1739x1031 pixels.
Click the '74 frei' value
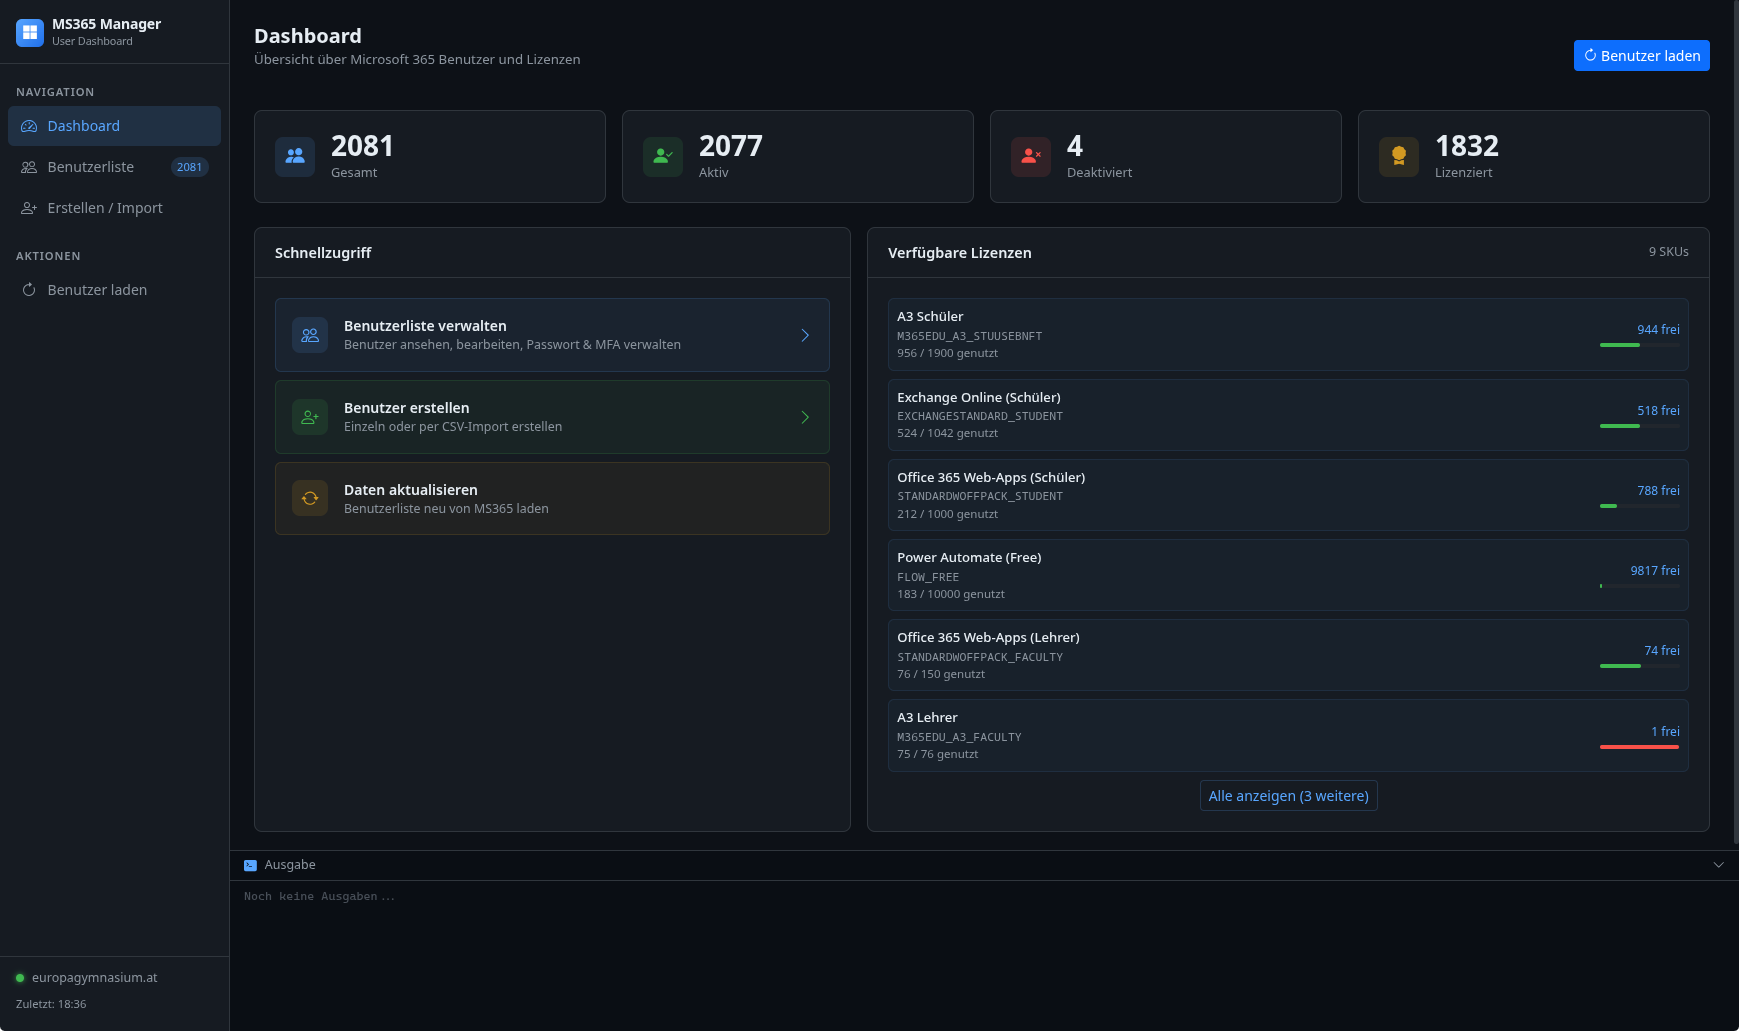pyautogui.click(x=1662, y=651)
